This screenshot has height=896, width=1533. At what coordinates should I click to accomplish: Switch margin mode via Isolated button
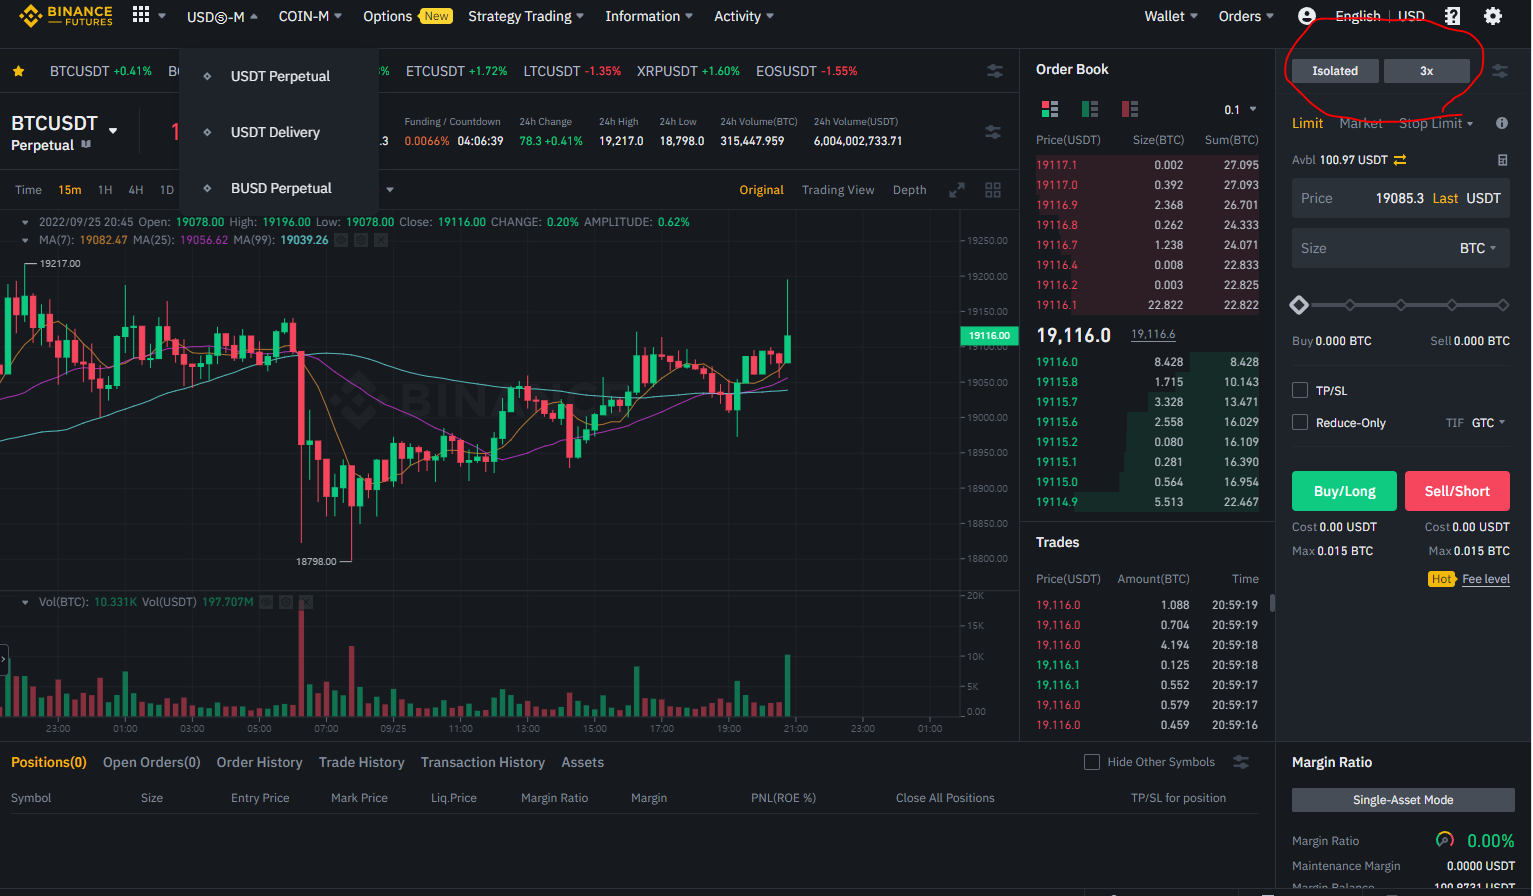[x=1335, y=71]
